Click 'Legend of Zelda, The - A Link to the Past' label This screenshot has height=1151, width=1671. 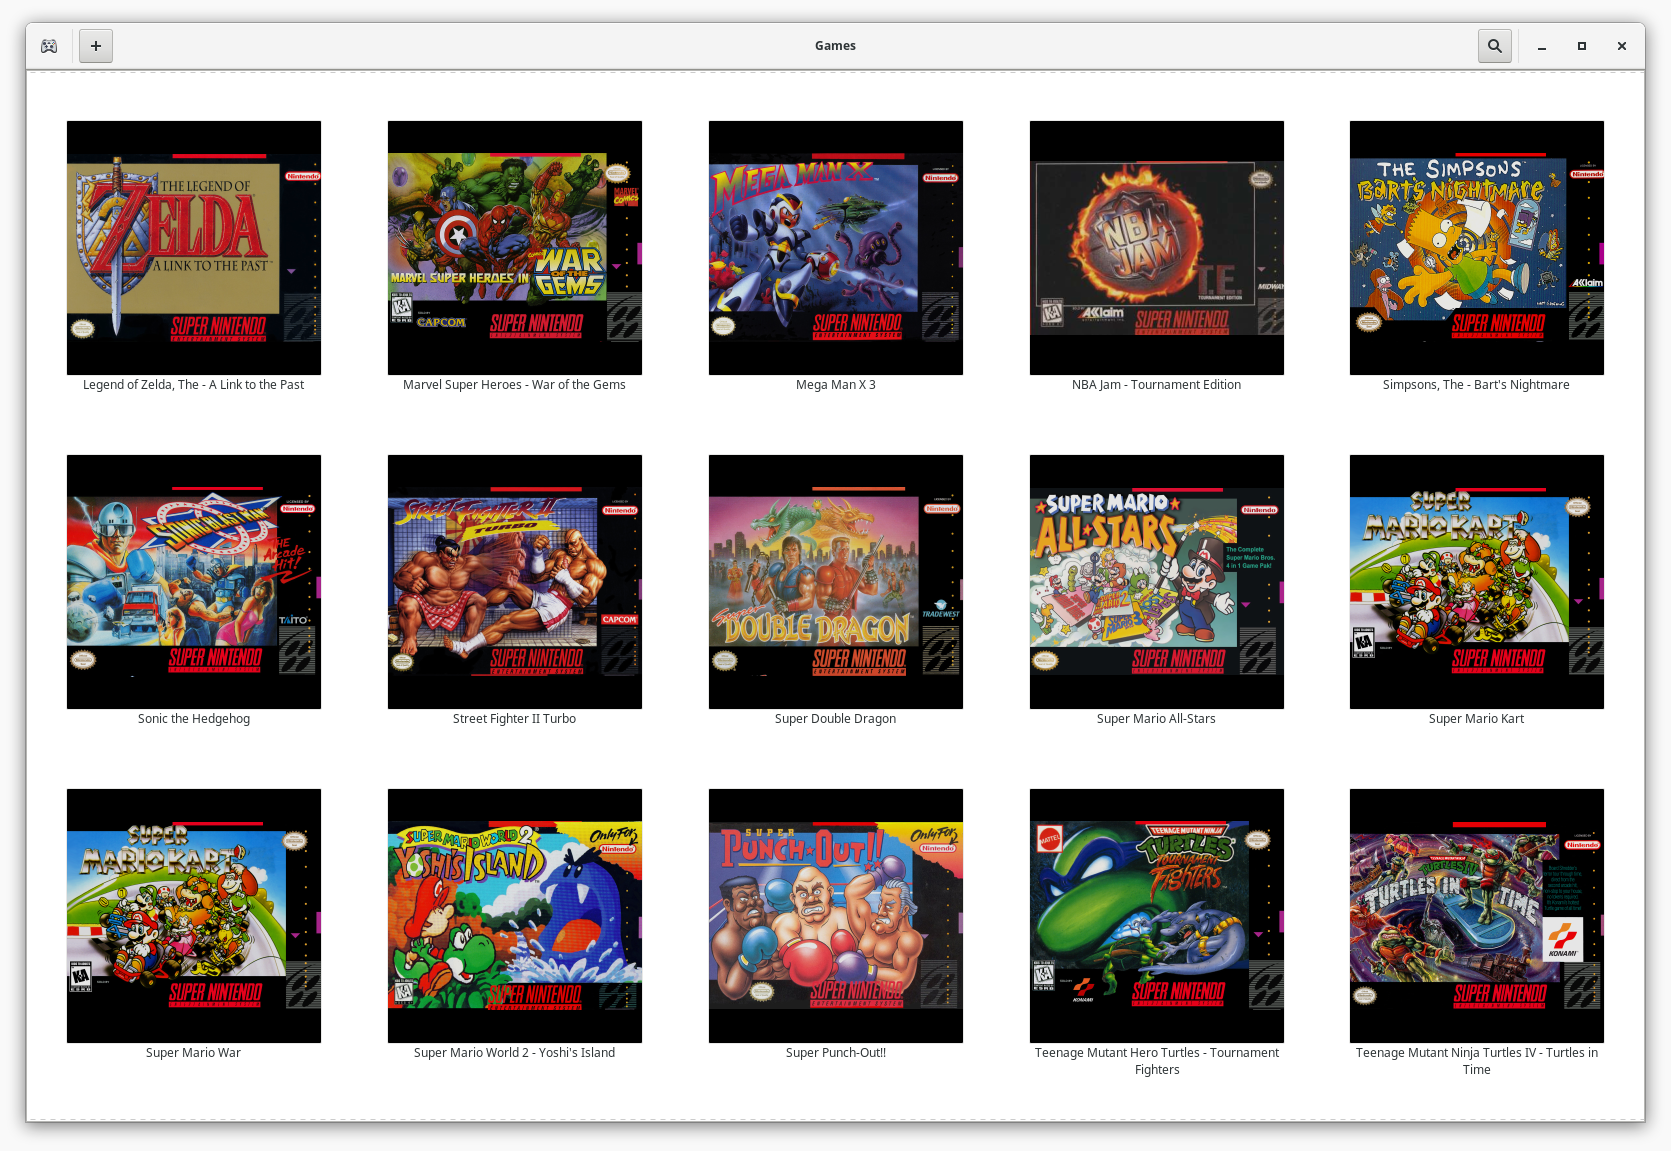[x=194, y=385]
